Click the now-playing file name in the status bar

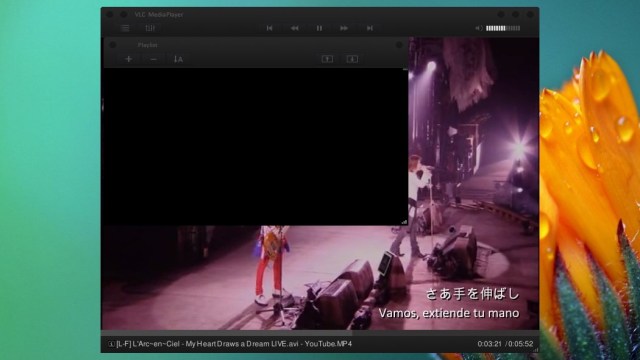click(234, 344)
